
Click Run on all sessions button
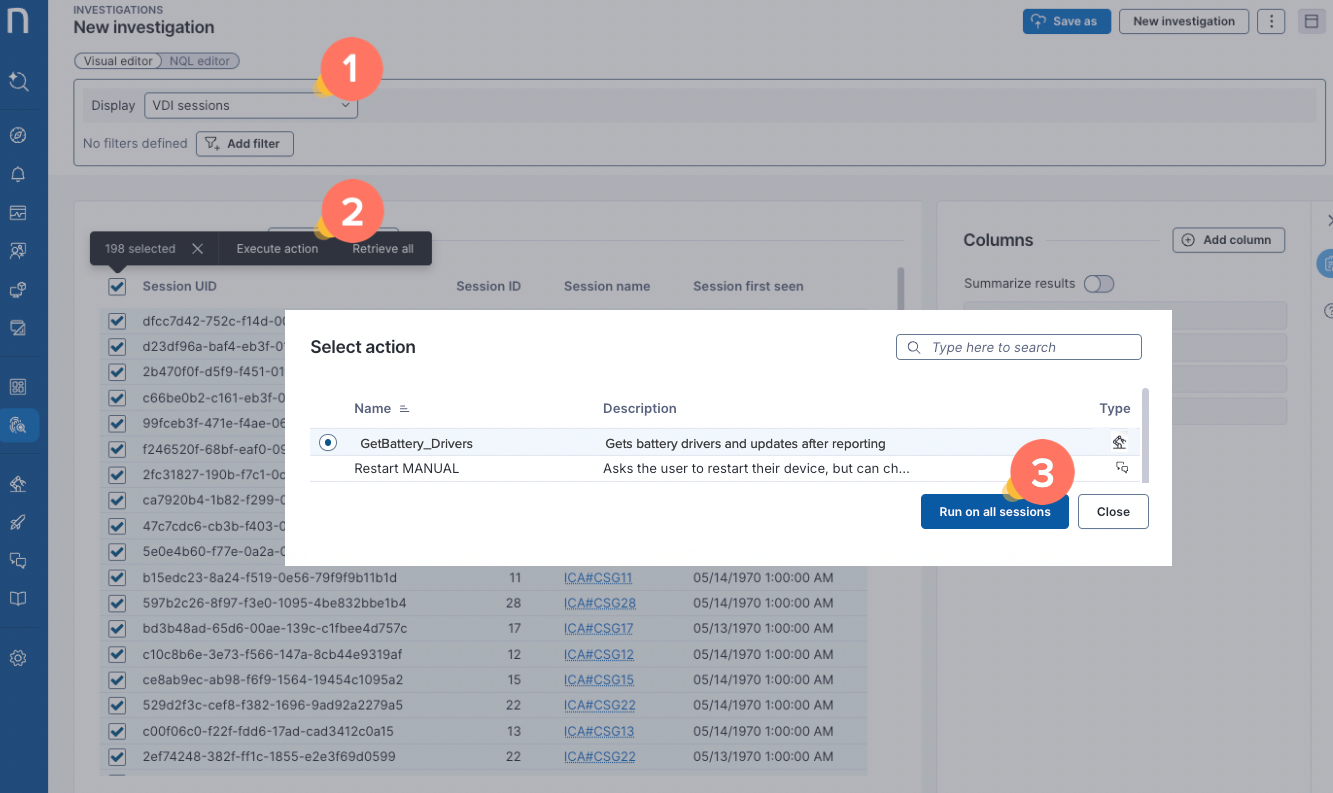994,511
